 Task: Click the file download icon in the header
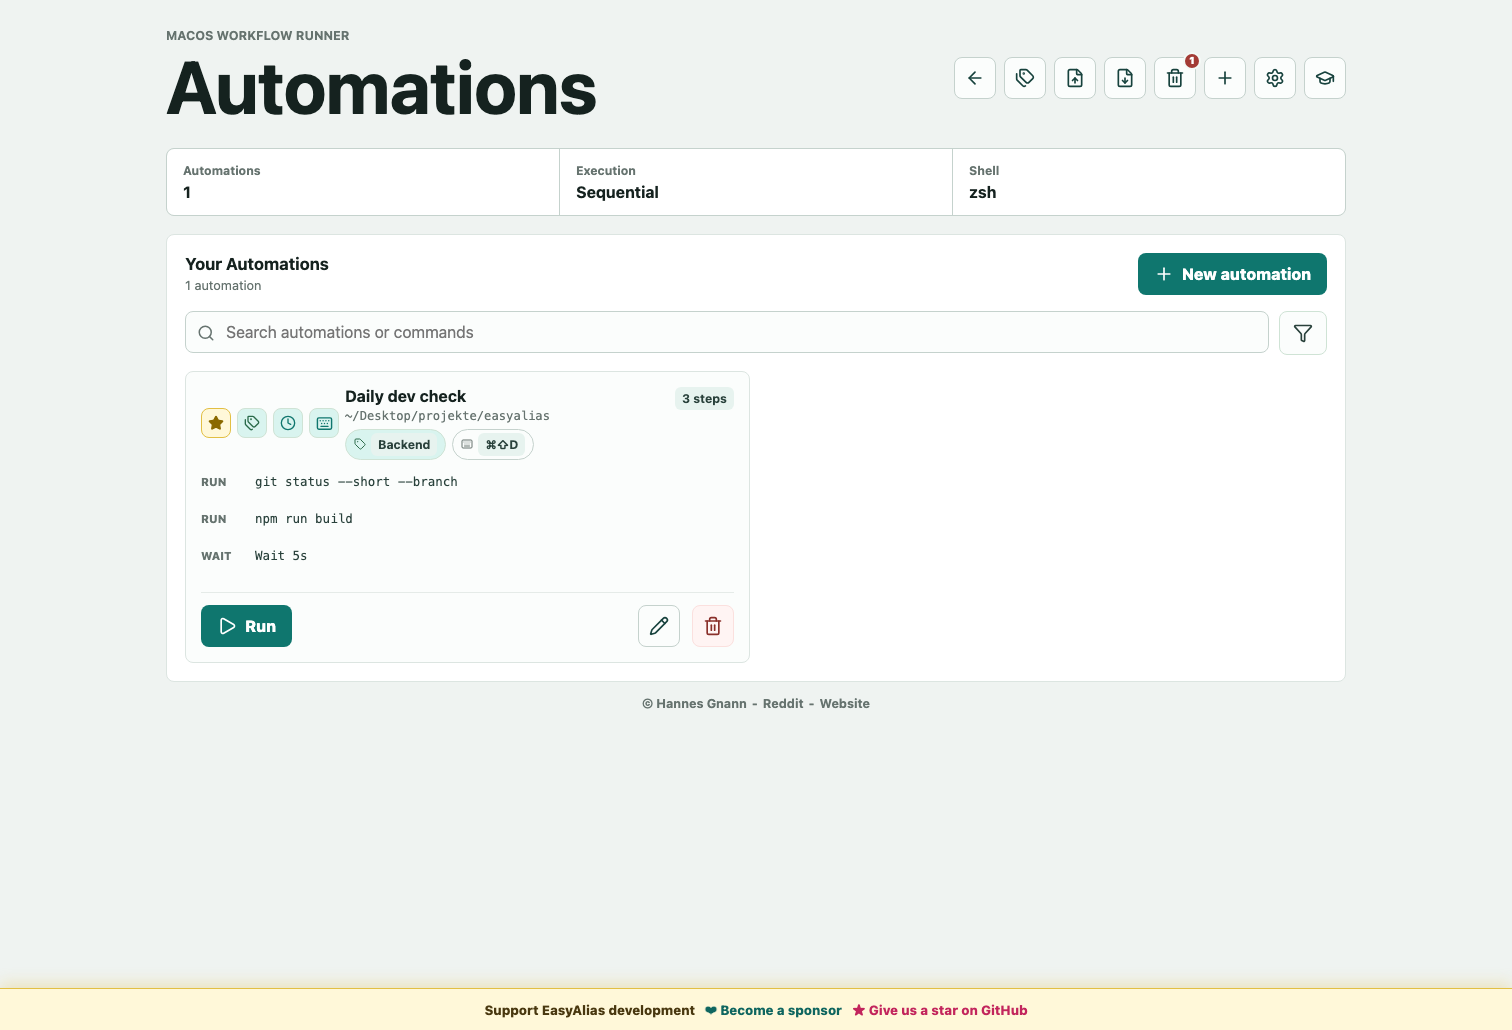(1125, 78)
